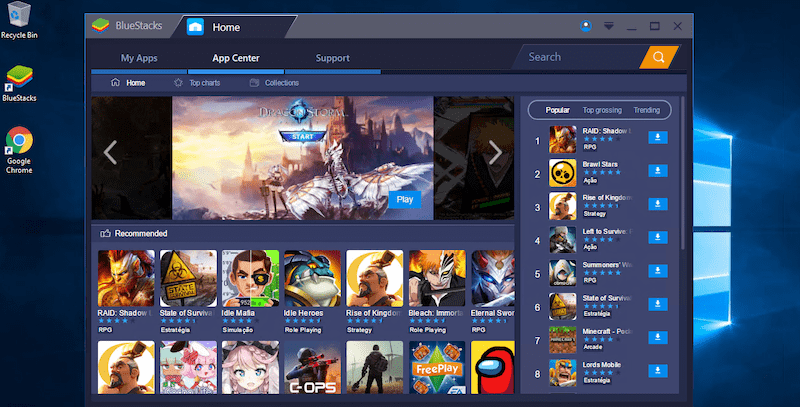Image resolution: width=800 pixels, height=407 pixels.
Task: Open the survivor with axe game icon
Action: click(x=374, y=368)
